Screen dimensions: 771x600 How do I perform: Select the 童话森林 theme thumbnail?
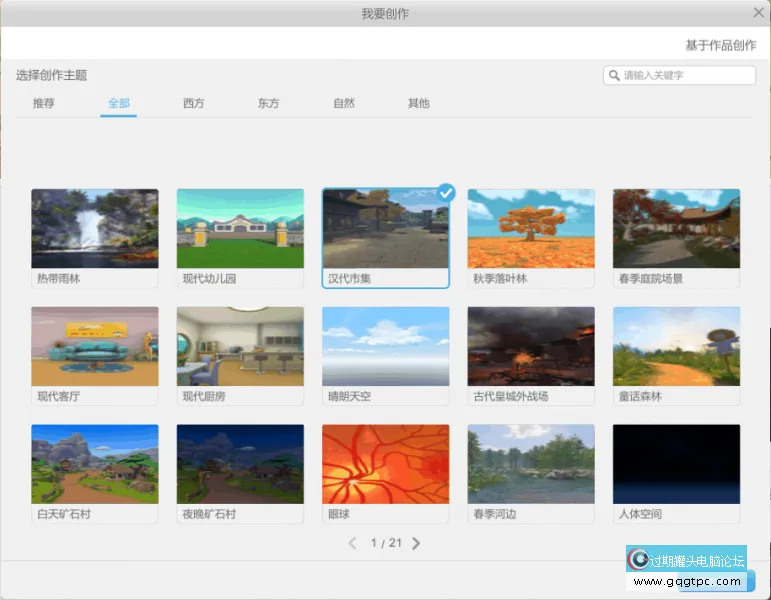click(677, 346)
